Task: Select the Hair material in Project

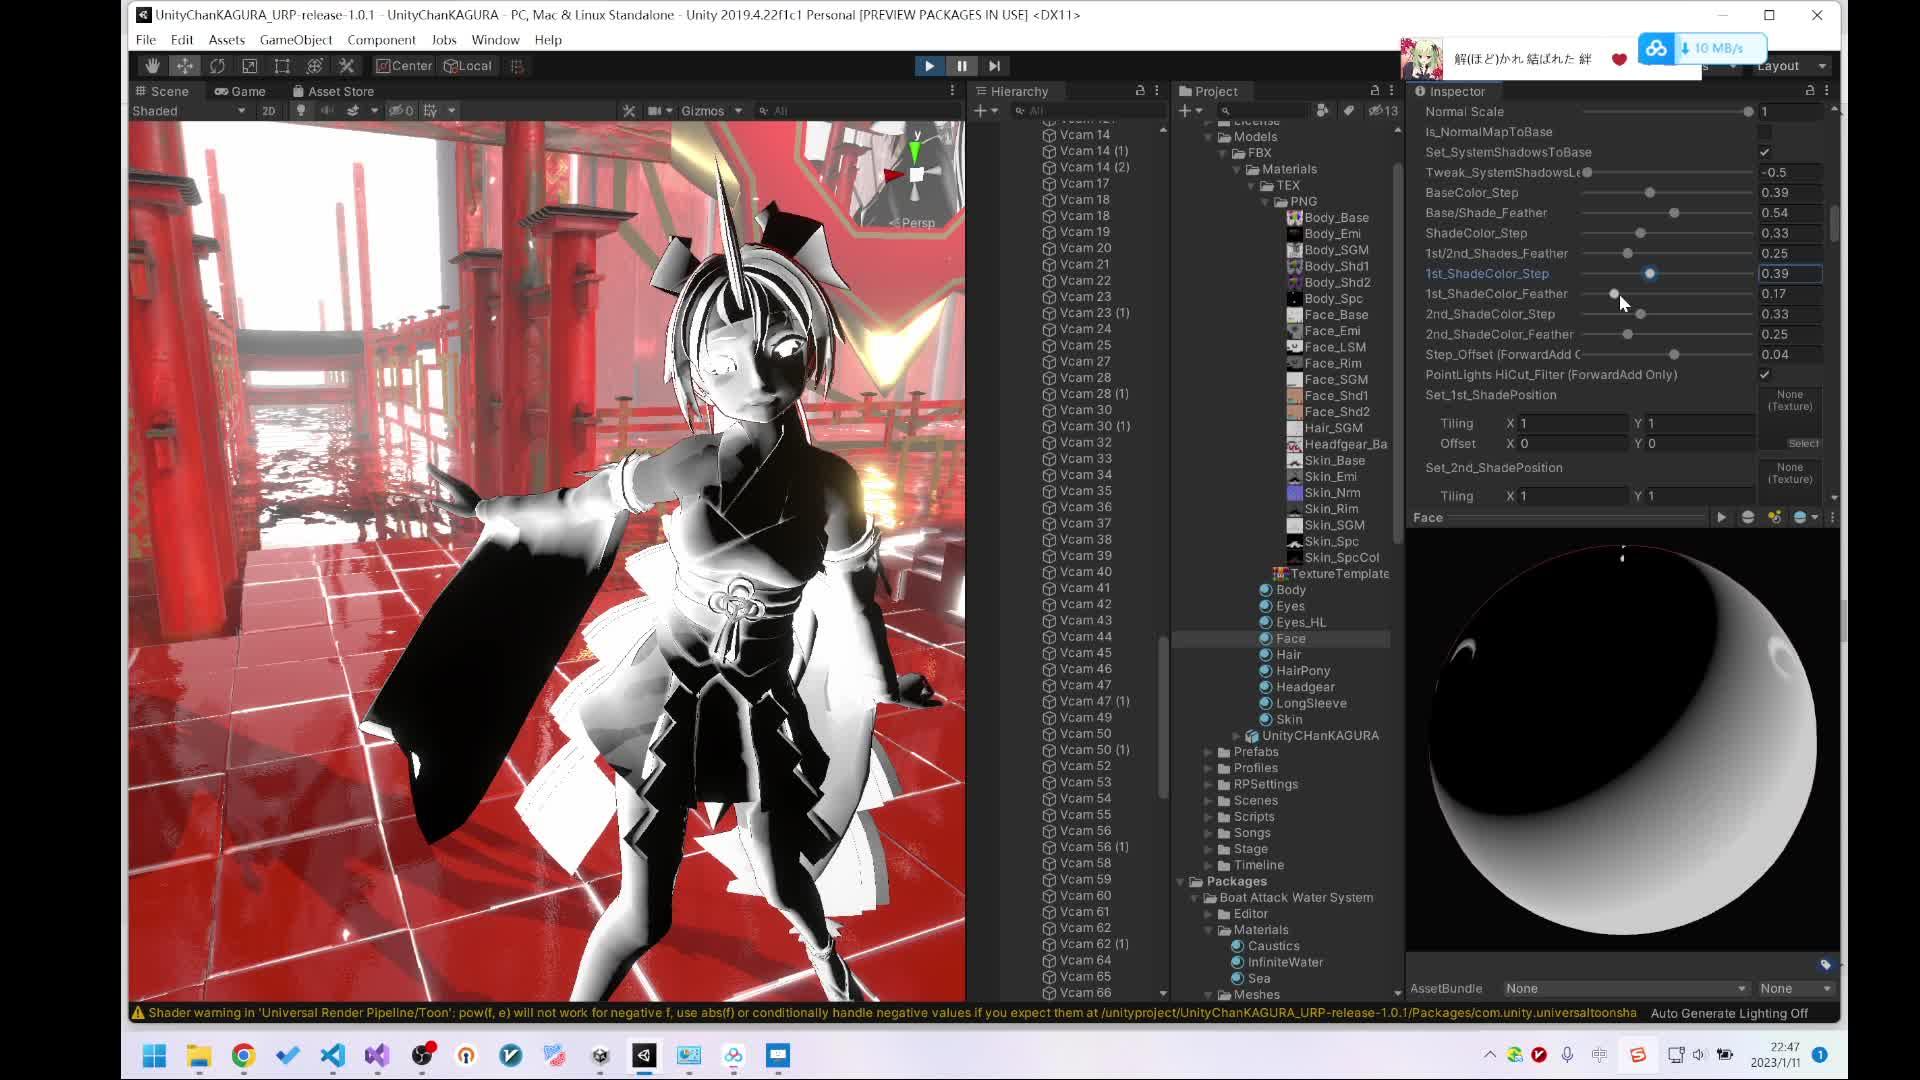Action: 1288,655
